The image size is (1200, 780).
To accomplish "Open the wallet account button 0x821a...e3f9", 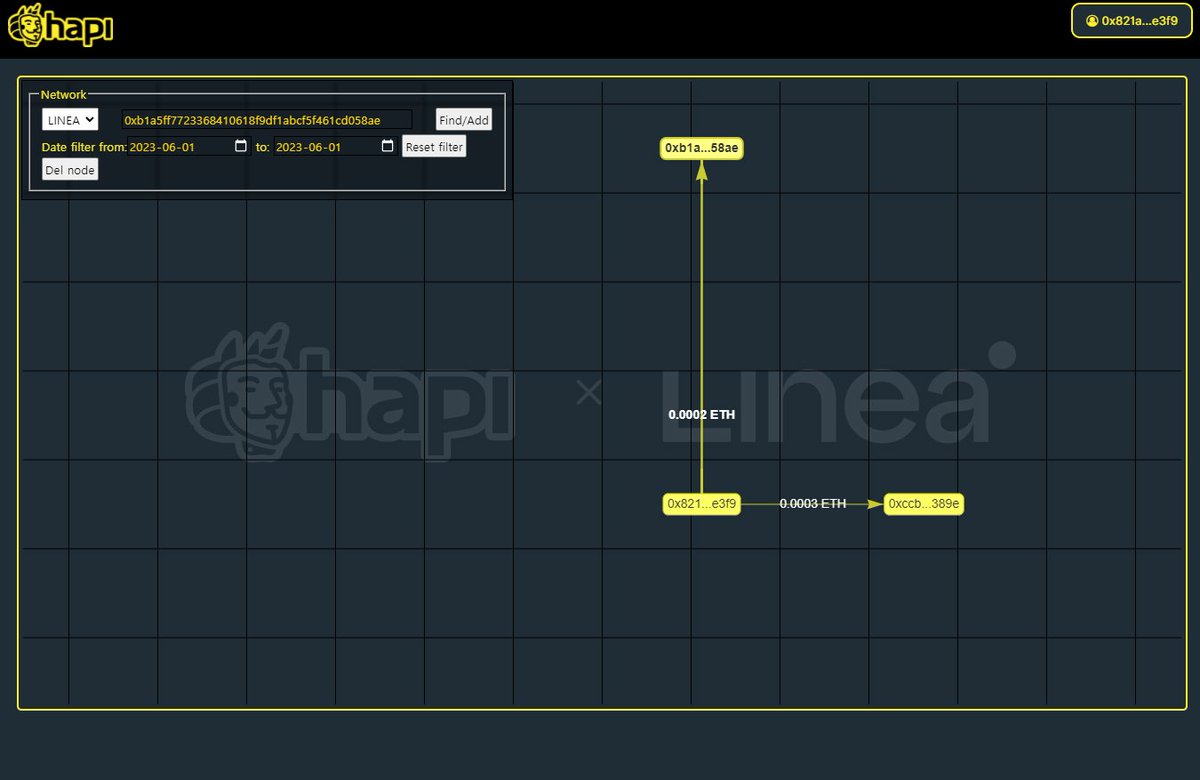I will pos(1131,20).
